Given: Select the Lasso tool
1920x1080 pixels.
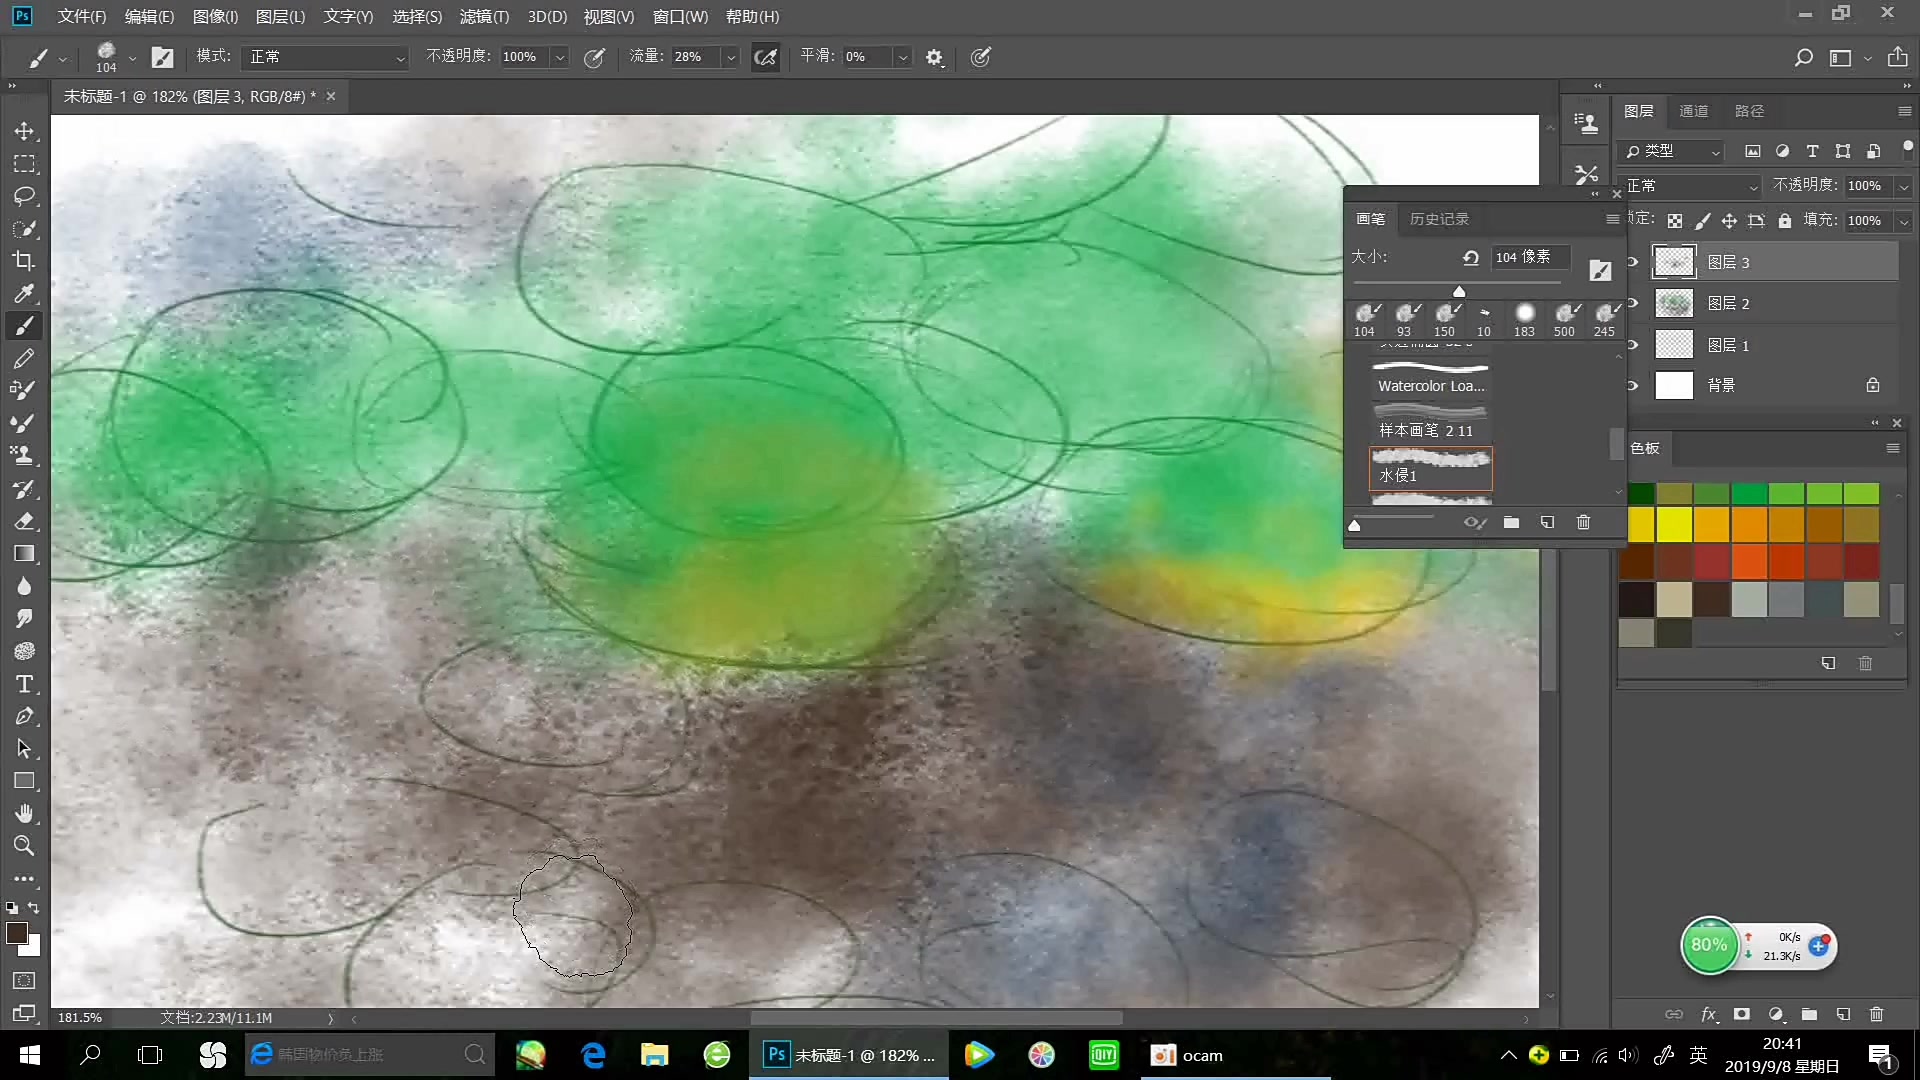Looking at the screenshot, I should coord(24,196).
